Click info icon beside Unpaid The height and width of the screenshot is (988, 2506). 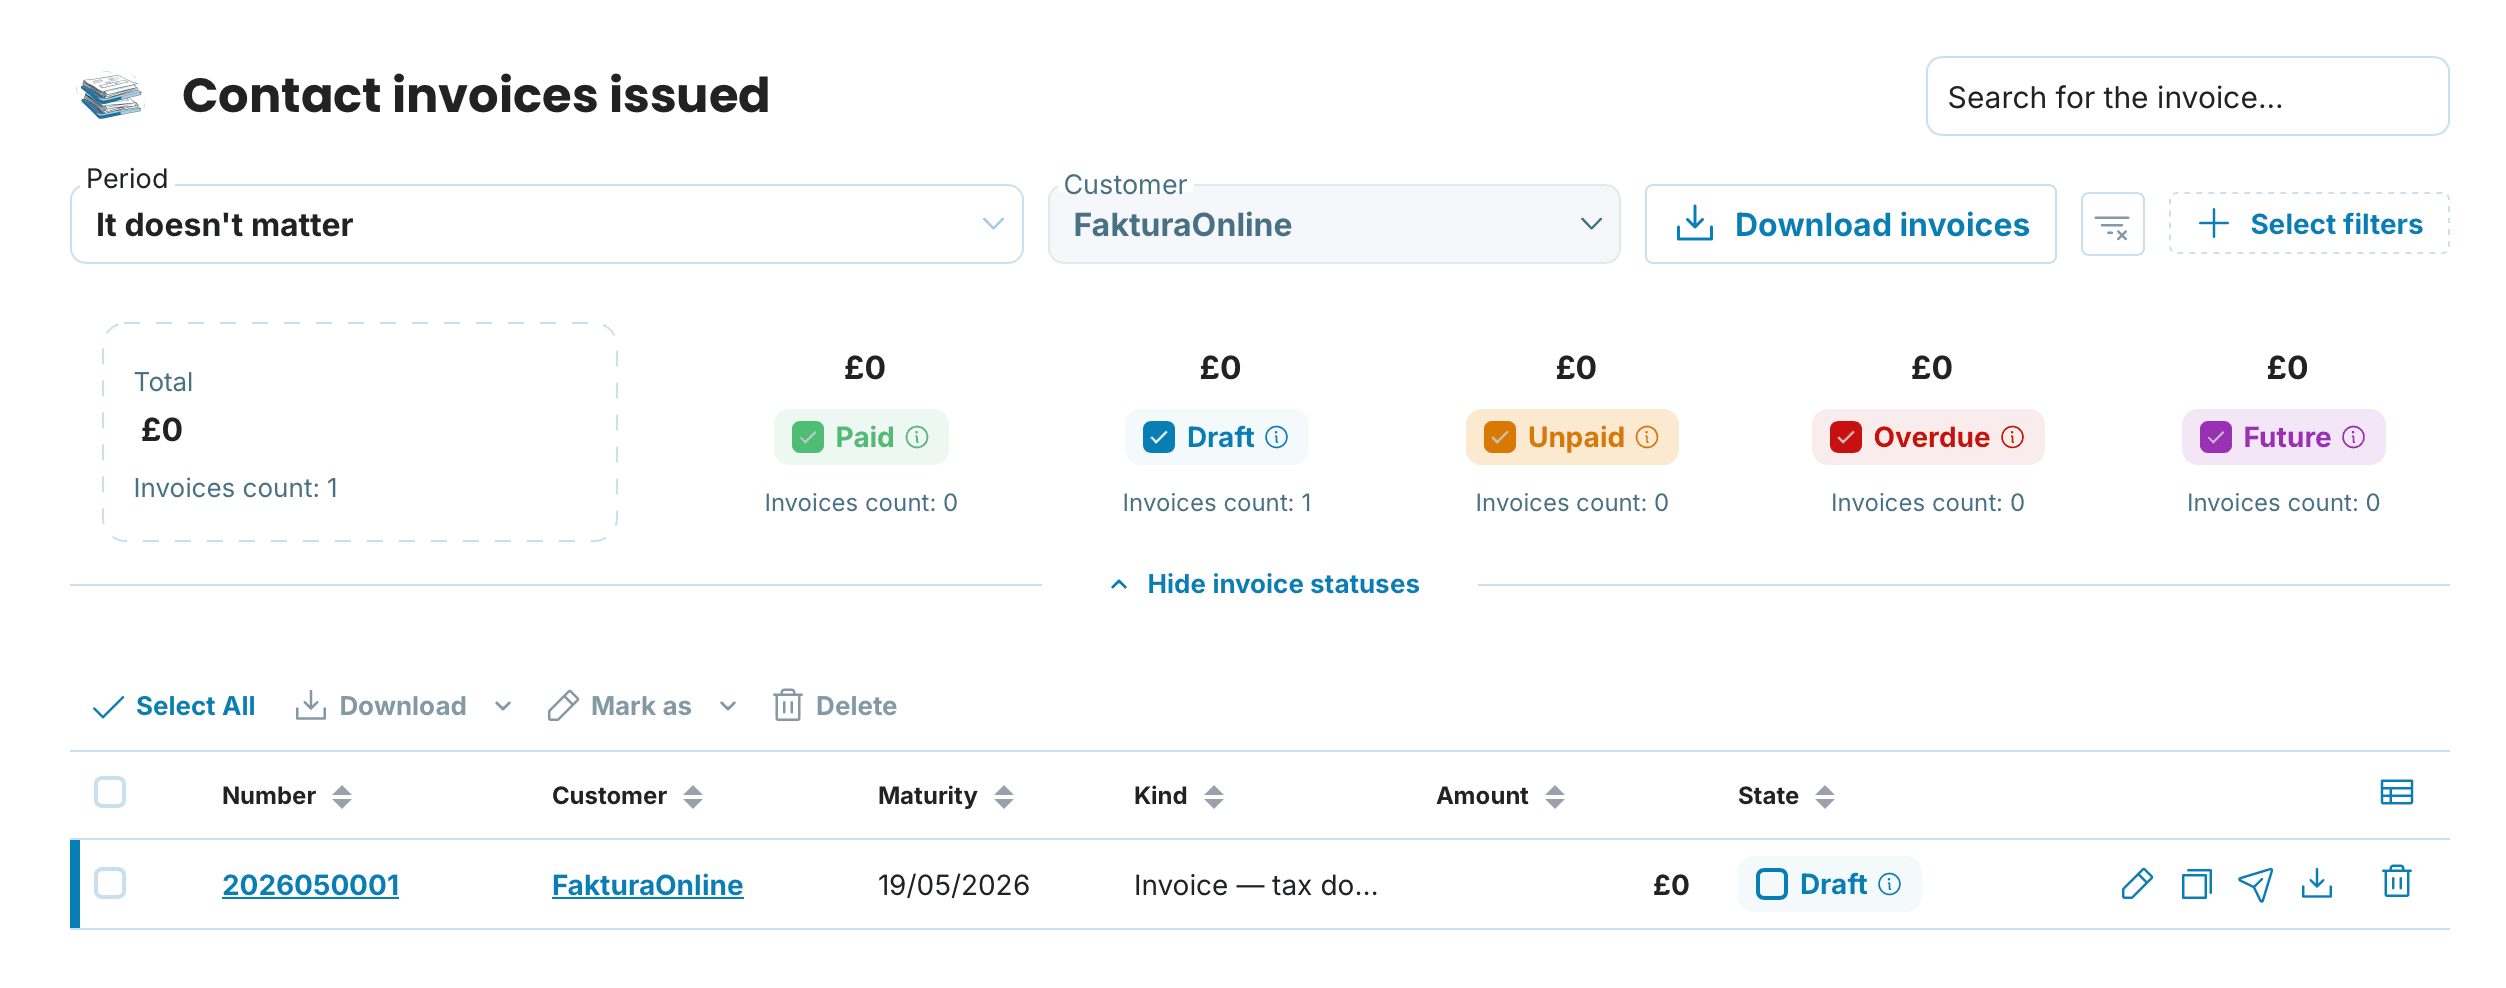(1647, 437)
